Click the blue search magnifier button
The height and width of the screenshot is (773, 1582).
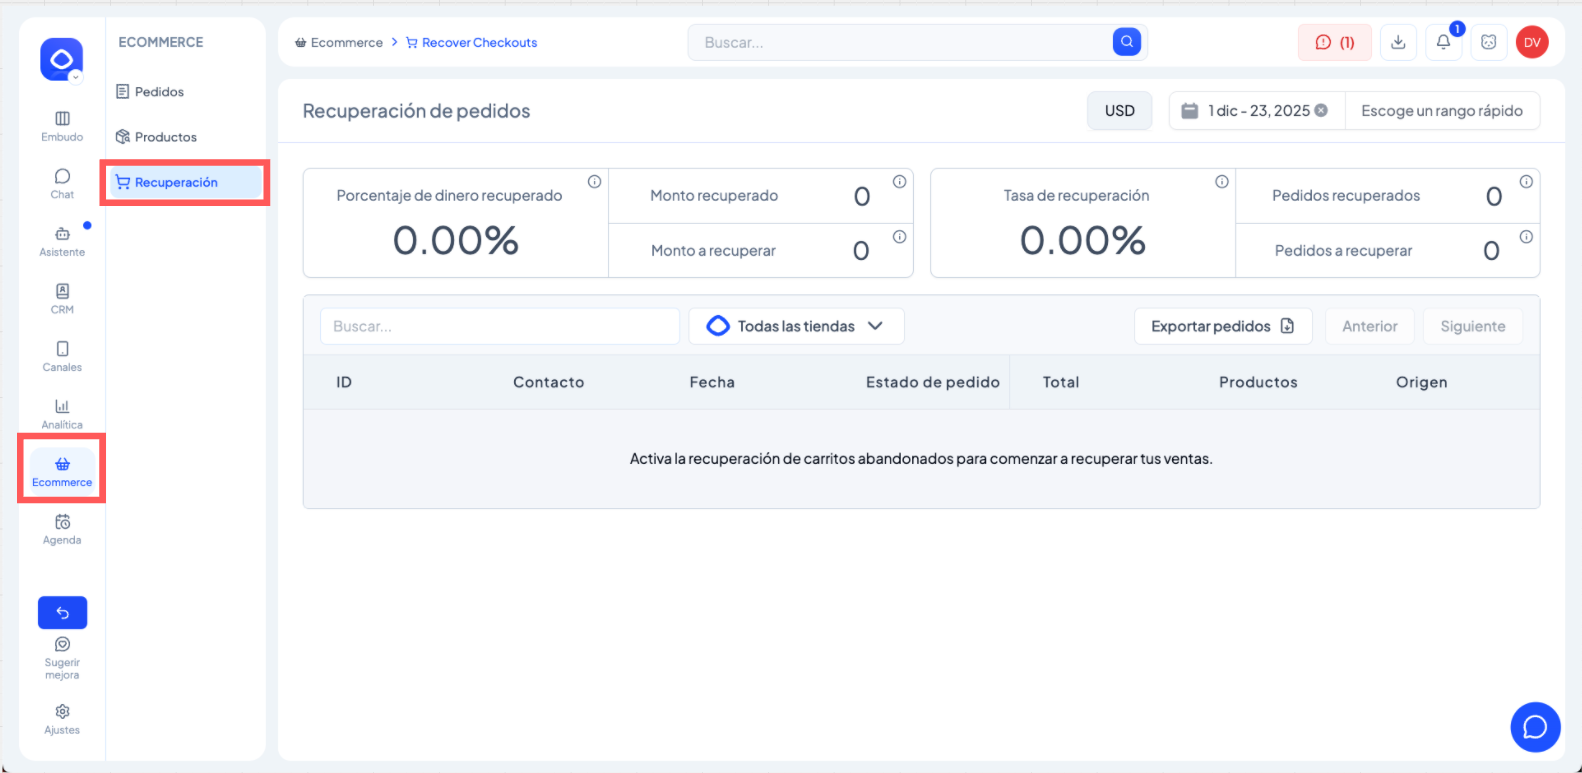pyautogui.click(x=1127, y=42)
